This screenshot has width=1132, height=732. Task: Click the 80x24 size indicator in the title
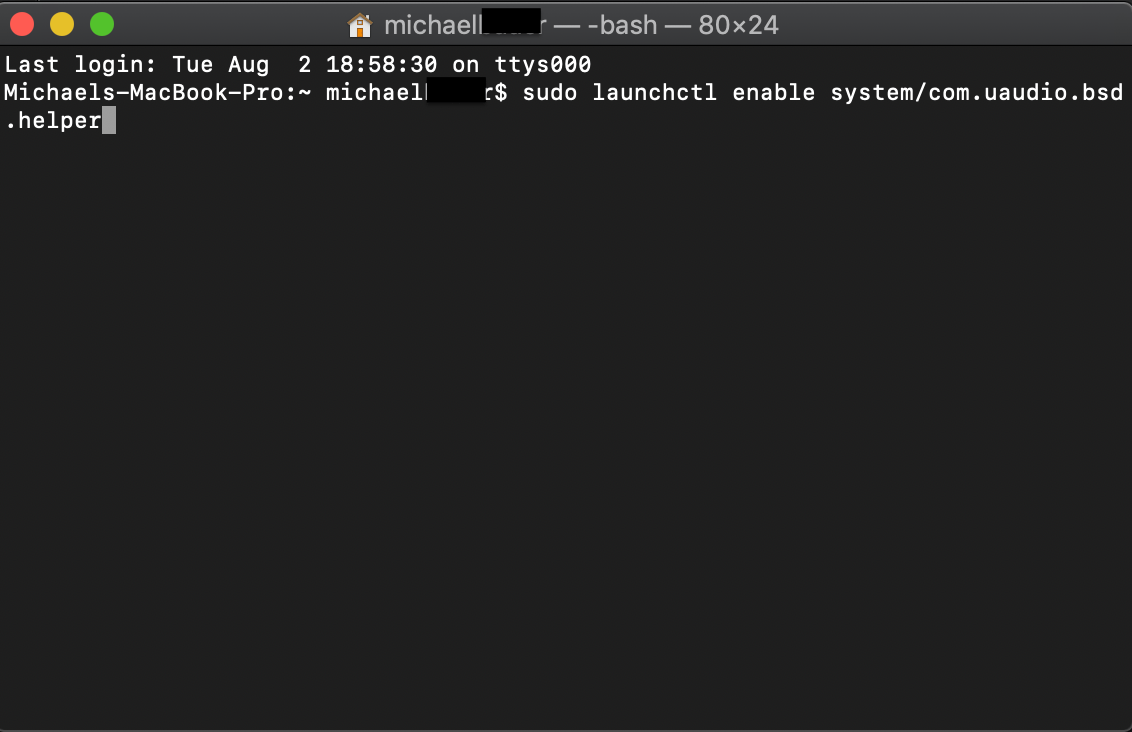click(x=736, y=24)
